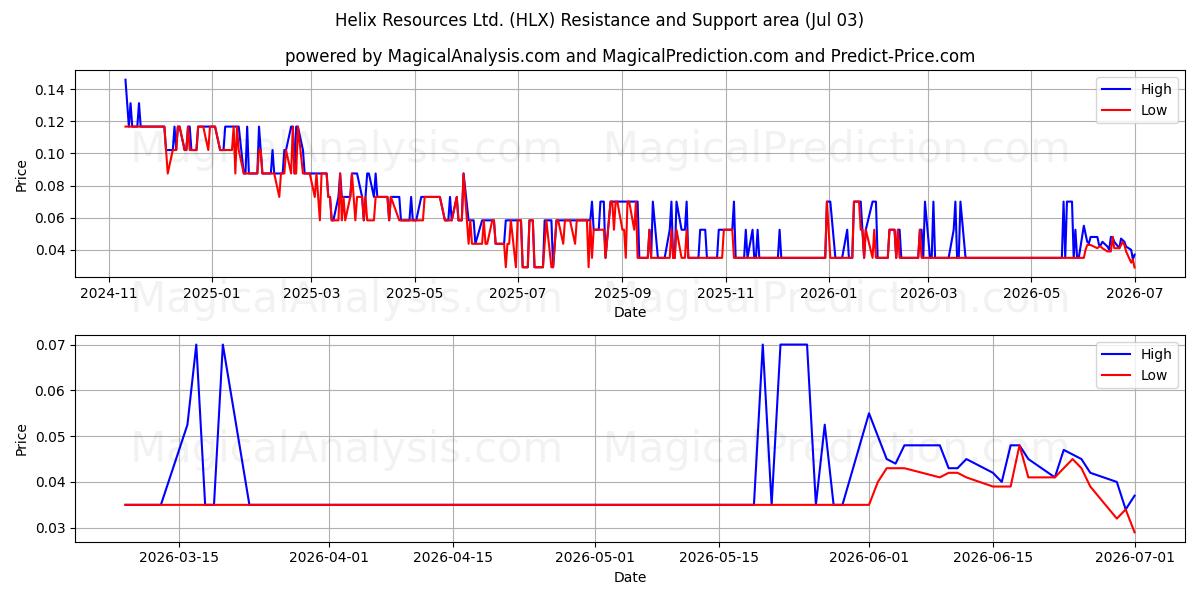Select the top chart y-axis value '0.04'
Image resolution: width=1200 pixels, height=600 pixels.
tap(51, 250)
